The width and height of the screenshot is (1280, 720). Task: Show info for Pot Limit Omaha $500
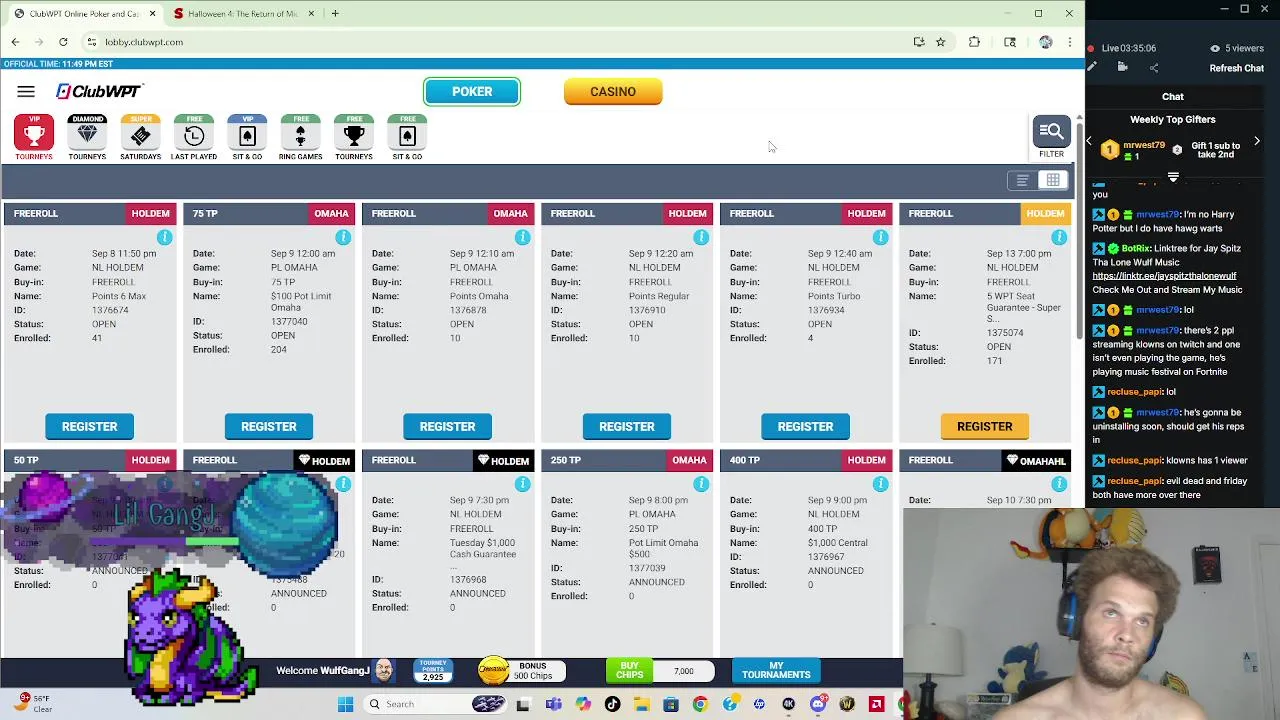tap(701, 484)
